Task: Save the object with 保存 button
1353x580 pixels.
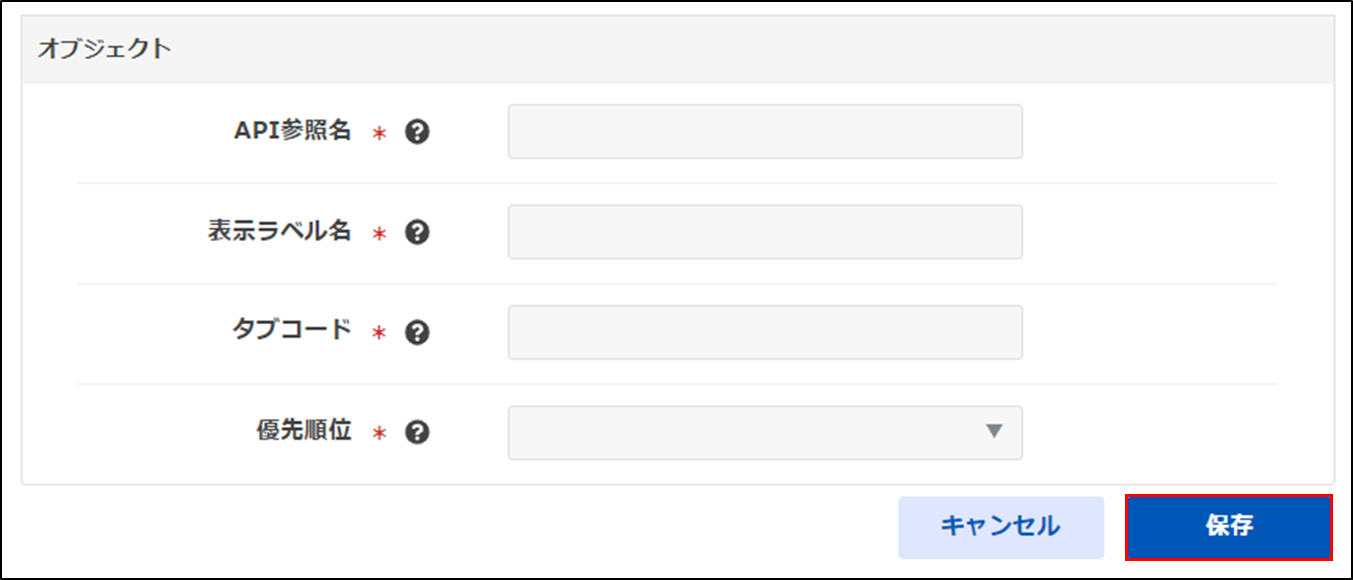Action: tap(1229, 527)
